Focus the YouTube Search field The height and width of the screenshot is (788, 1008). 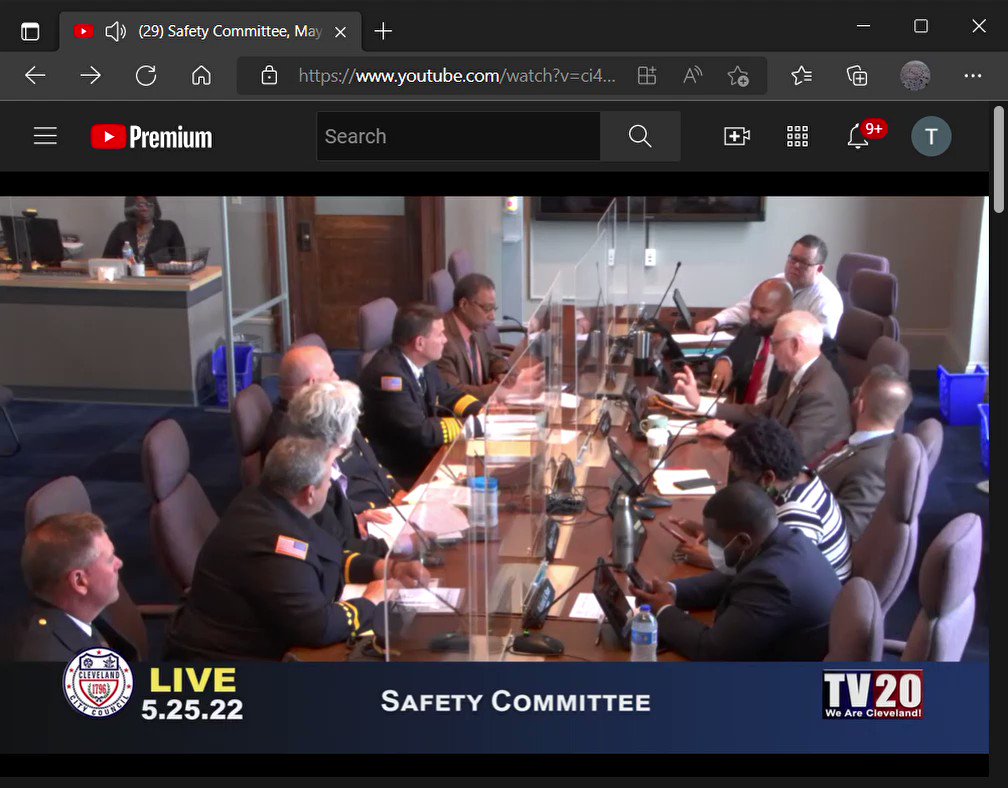coord(458,136)
